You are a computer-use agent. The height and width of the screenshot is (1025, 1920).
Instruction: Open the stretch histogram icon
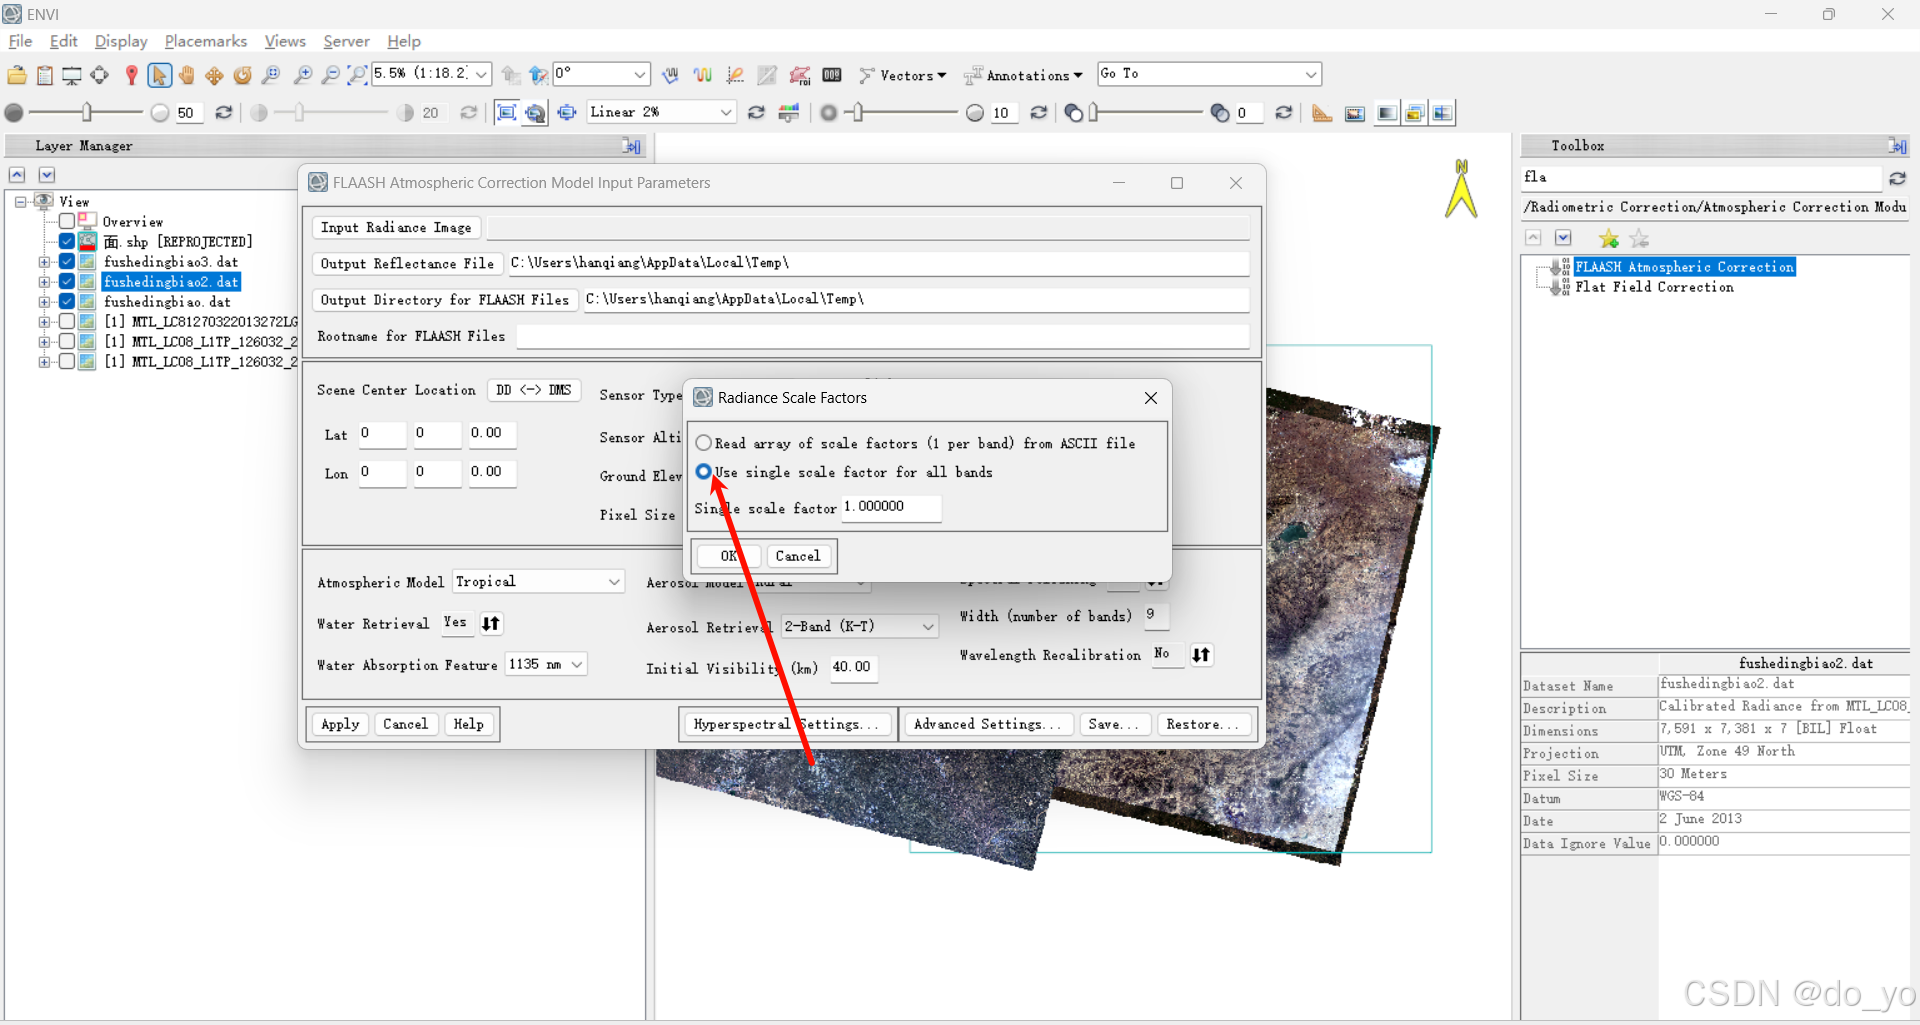[x=789, y=112]
